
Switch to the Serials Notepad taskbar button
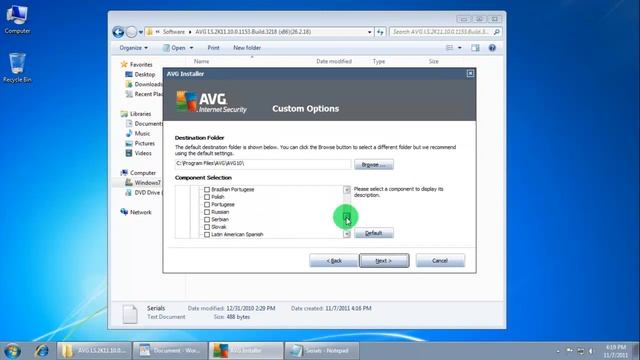click(322, 351)
